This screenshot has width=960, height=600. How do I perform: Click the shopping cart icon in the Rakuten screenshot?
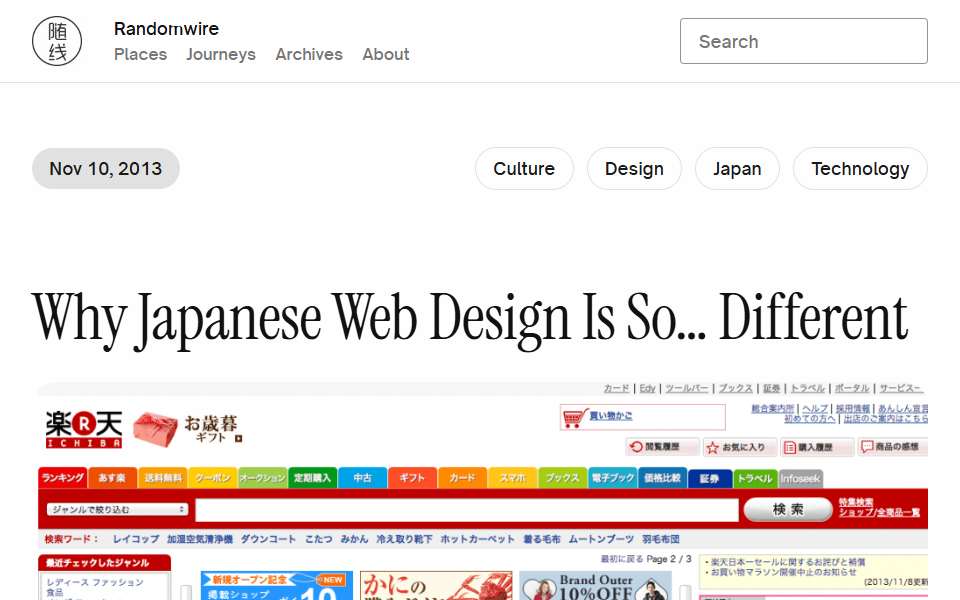coord(574,418)
